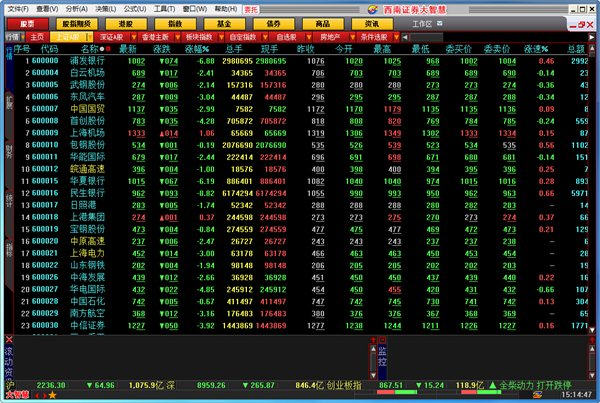Switch to the 板块指数 tab
600x403 pixels.
(199, 37)
